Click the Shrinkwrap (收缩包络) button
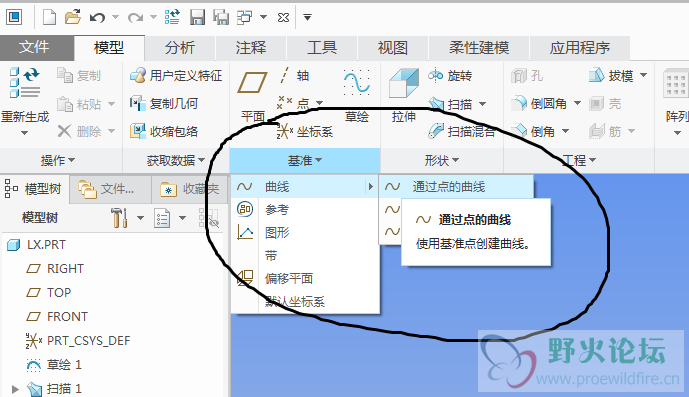 pyautogui.click(x=164, y=131)
